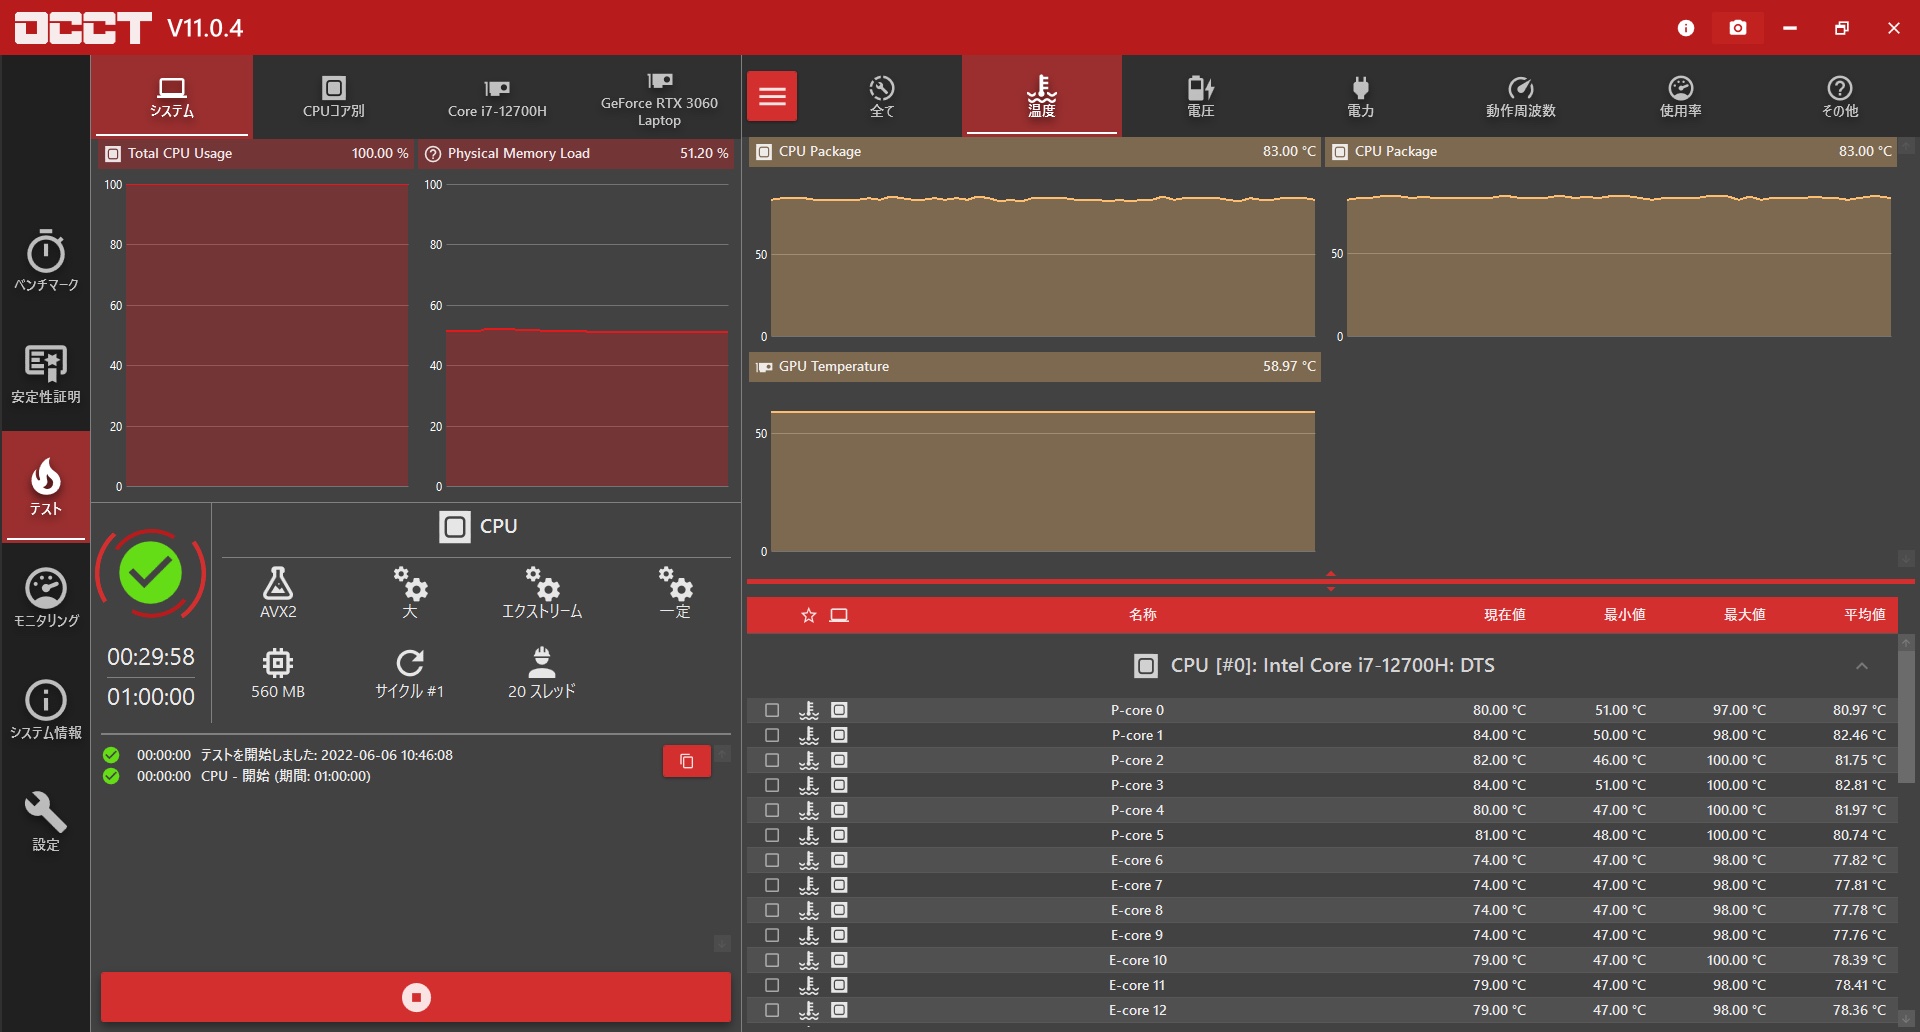The image size is (1920, 1032).
Task: Click the thermometer graph icon for P-core 0
Action: (x=809, y=710)
